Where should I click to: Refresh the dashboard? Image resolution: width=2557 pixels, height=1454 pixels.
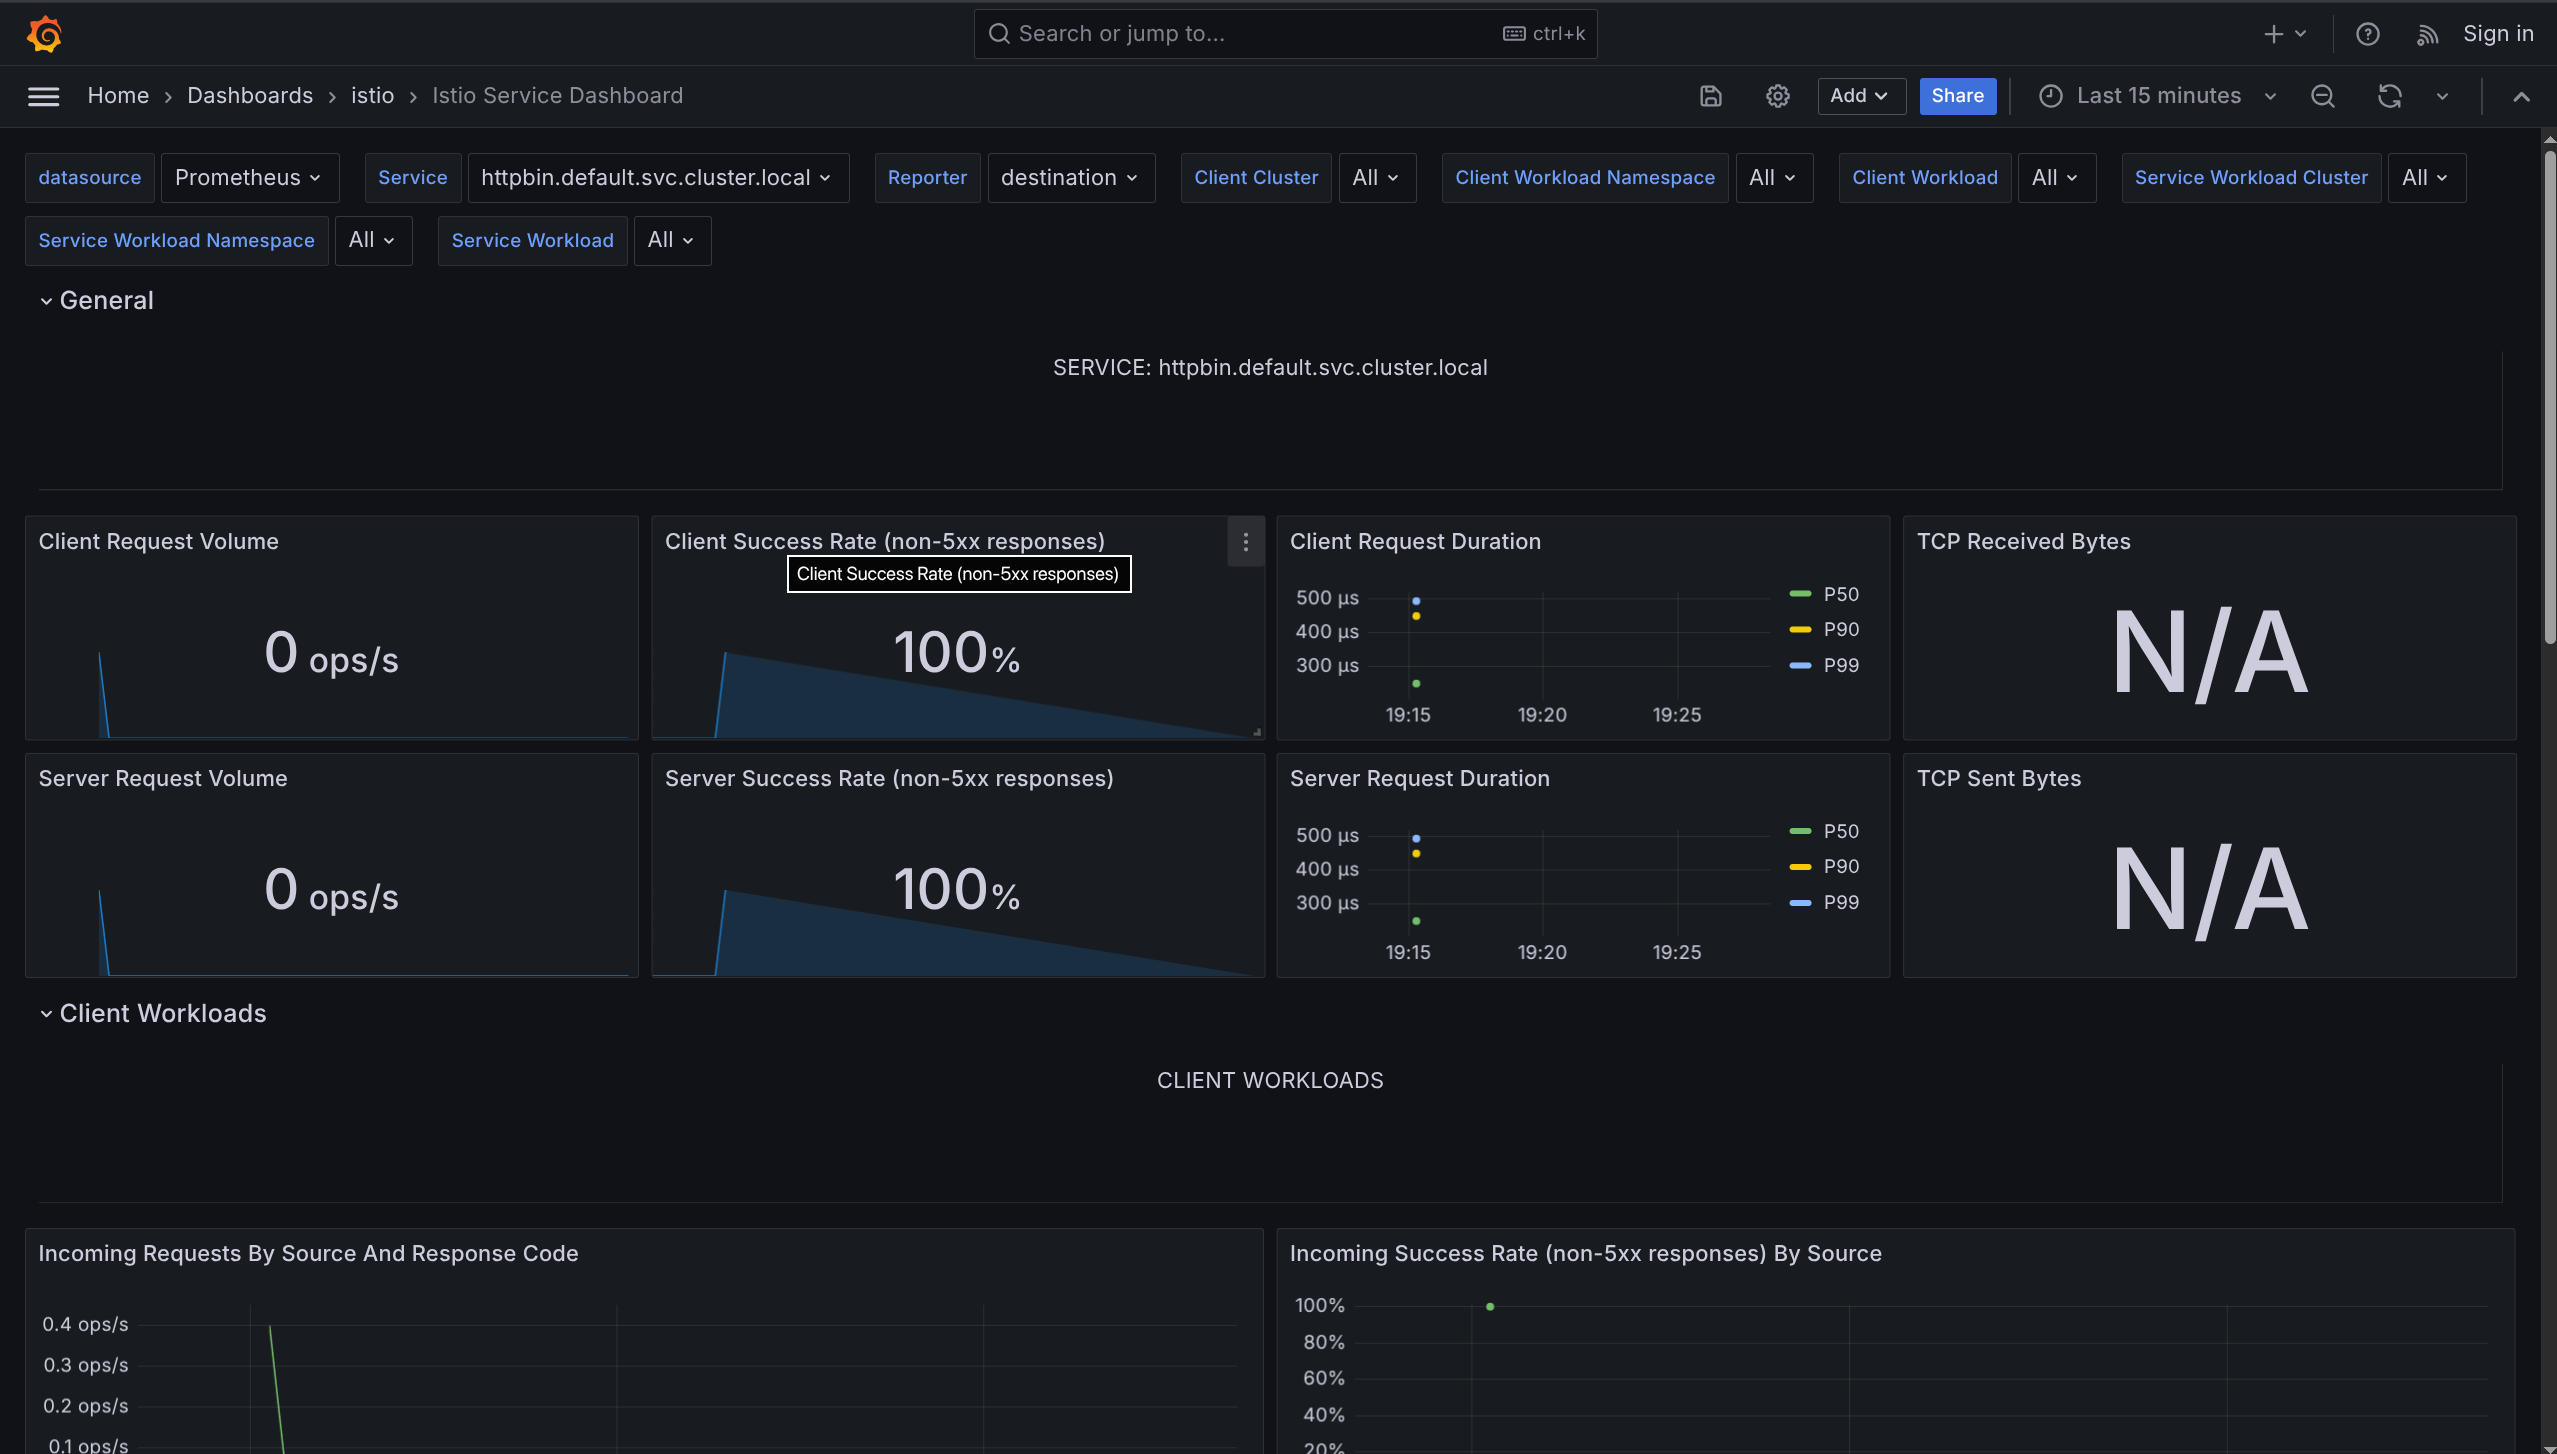point(2388,96)
